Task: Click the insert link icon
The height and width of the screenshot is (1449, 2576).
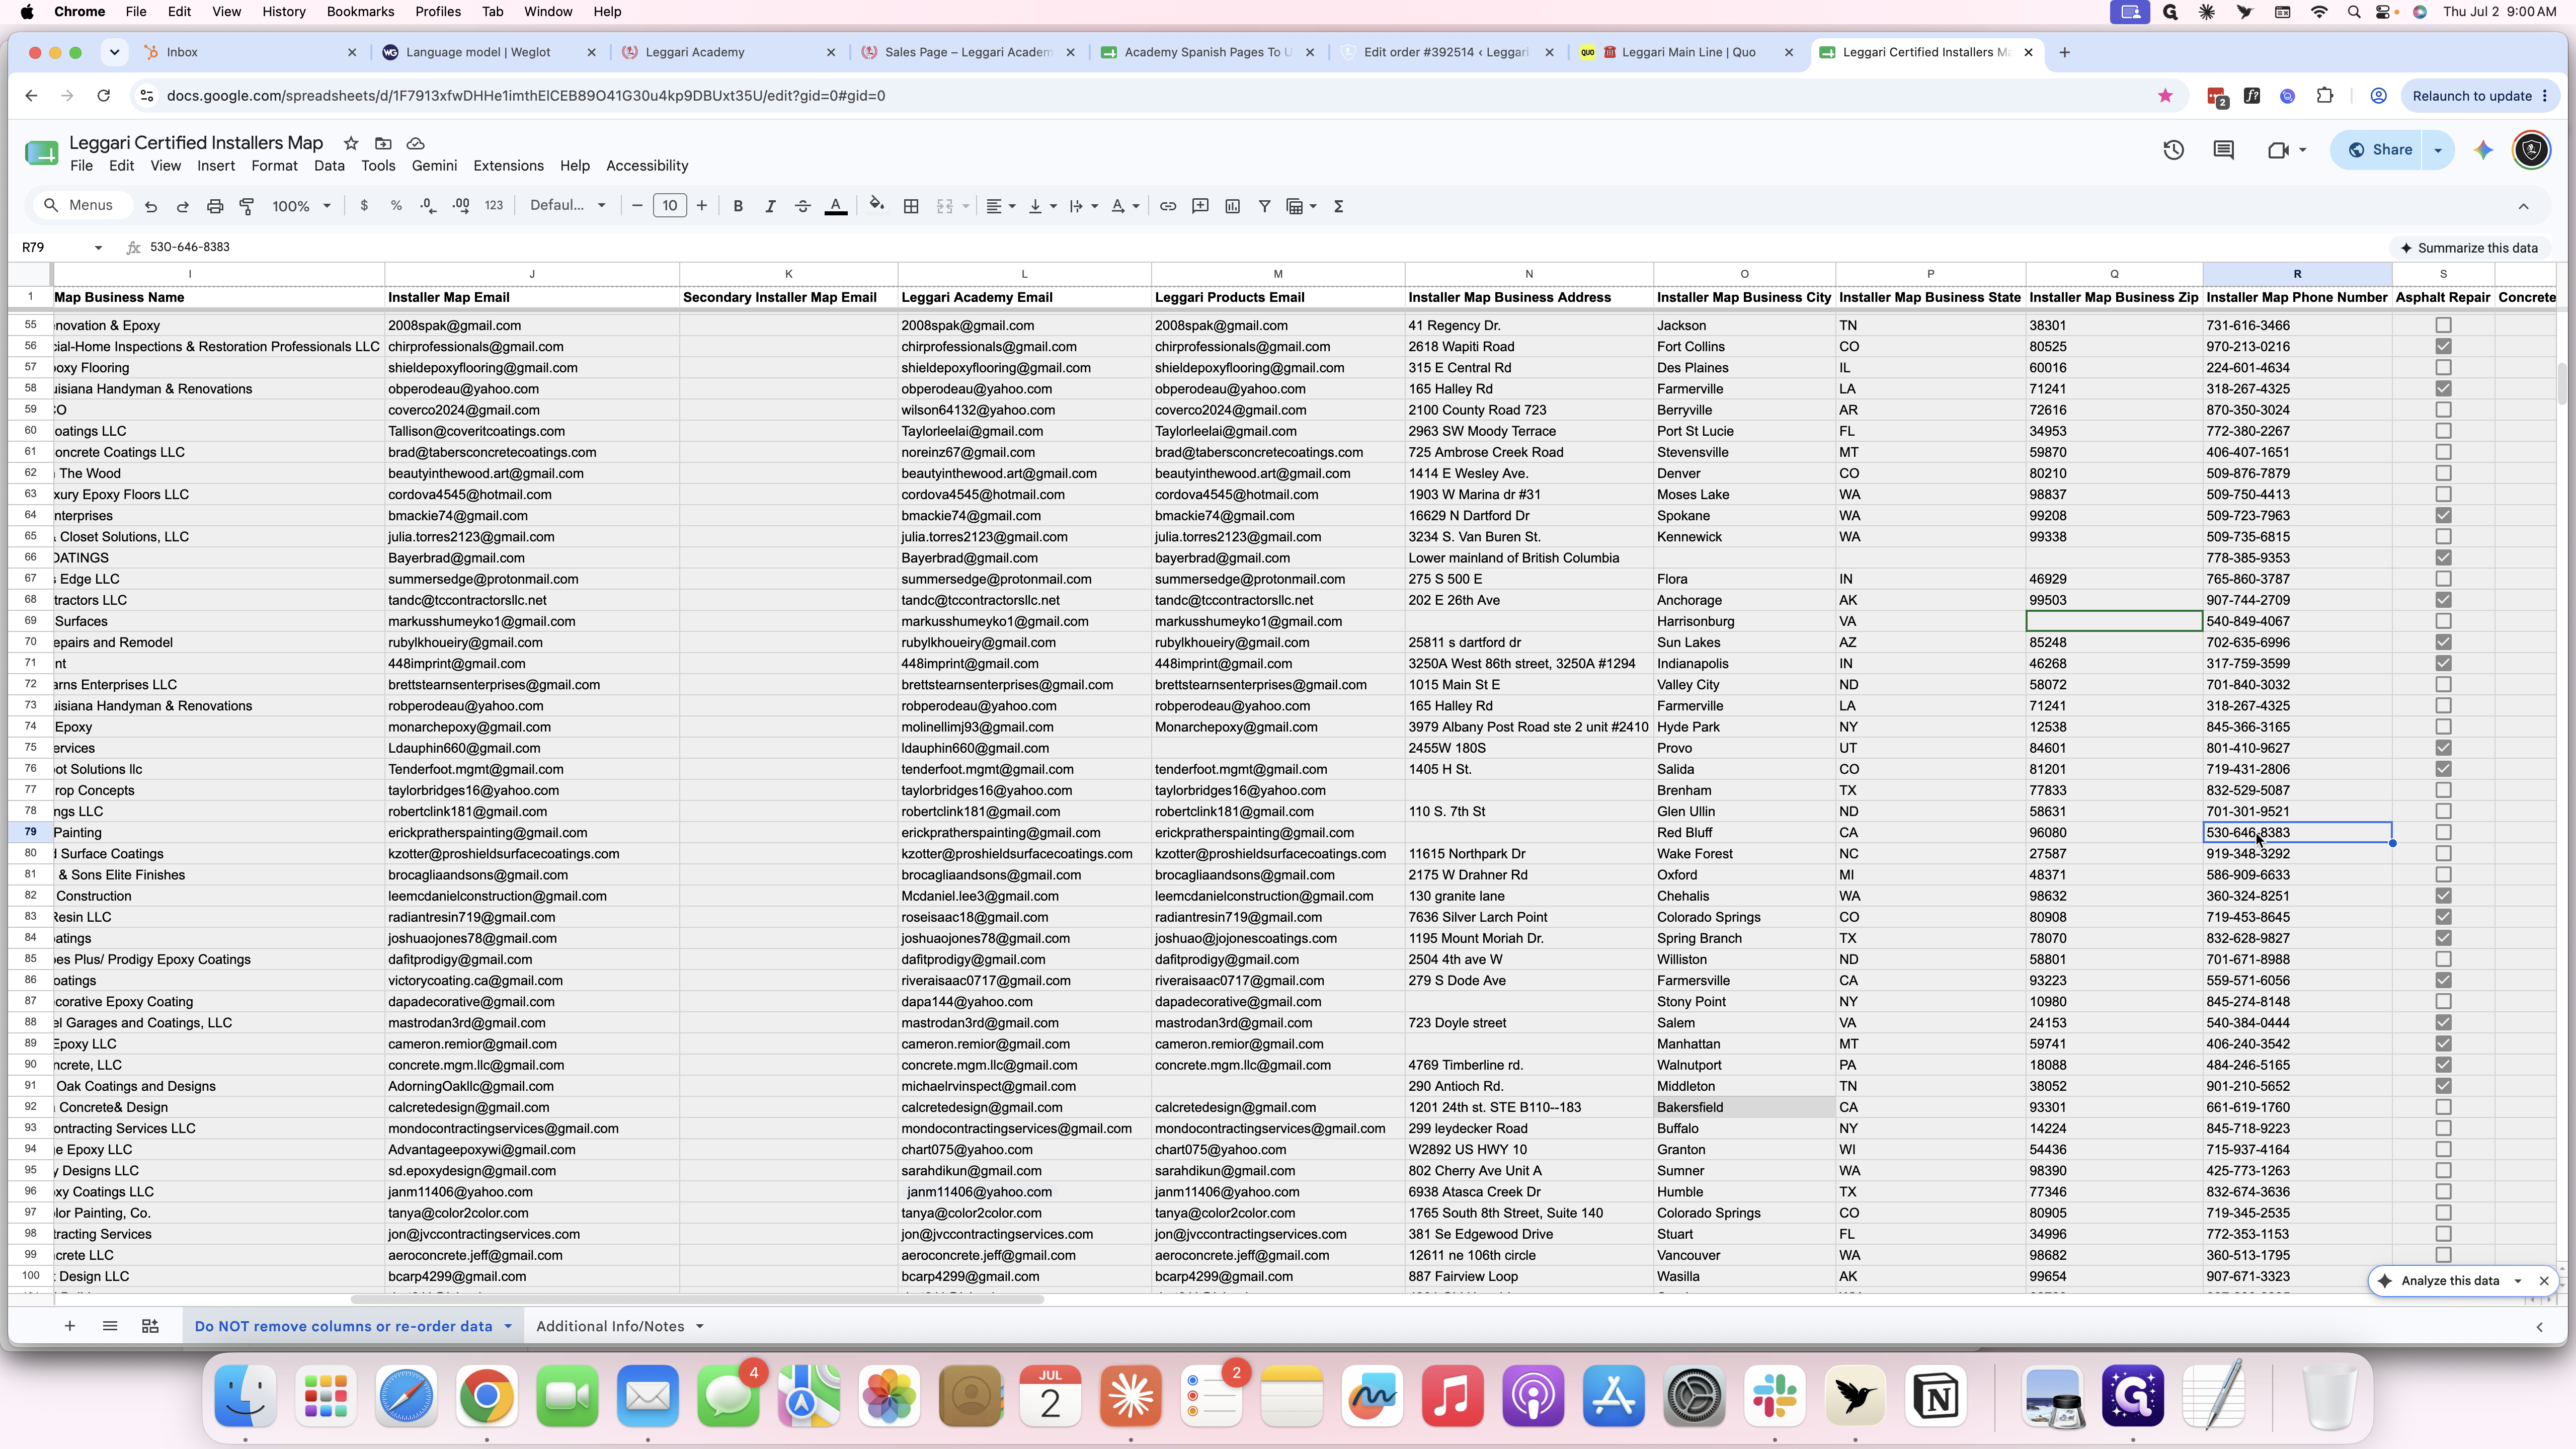Action: click(1167, 206)
